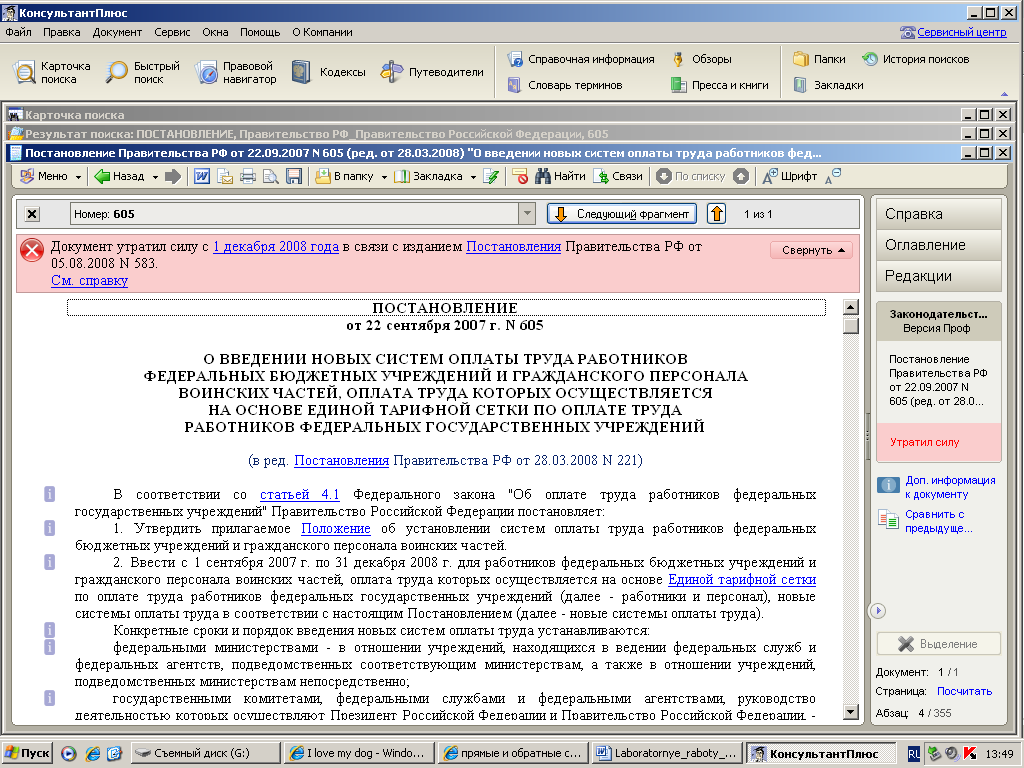Open Пресса и книги

(x=720, y=85)
